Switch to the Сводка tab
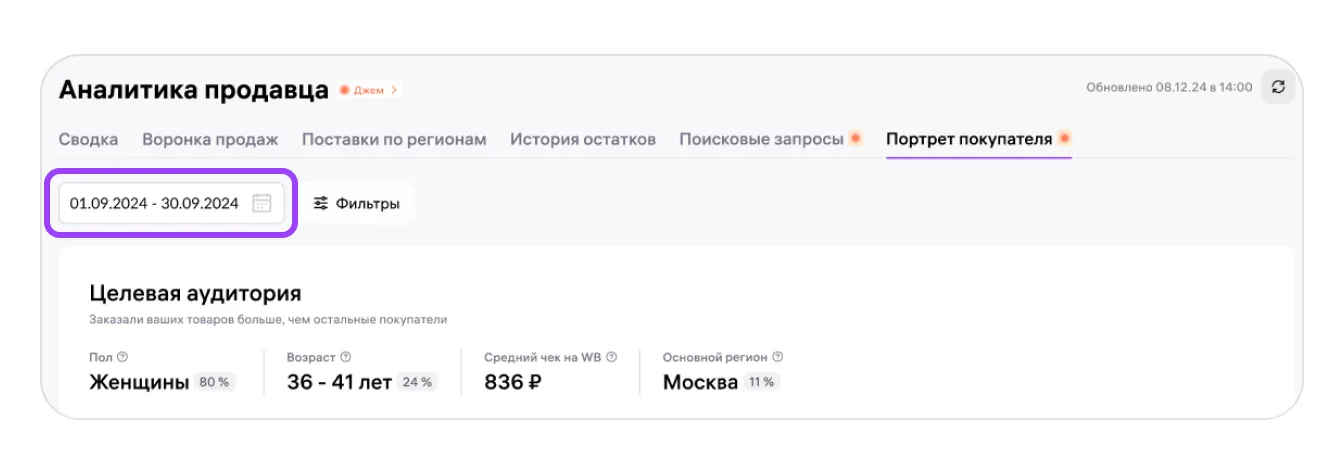The image size is (1344, 474). [88, 140]
